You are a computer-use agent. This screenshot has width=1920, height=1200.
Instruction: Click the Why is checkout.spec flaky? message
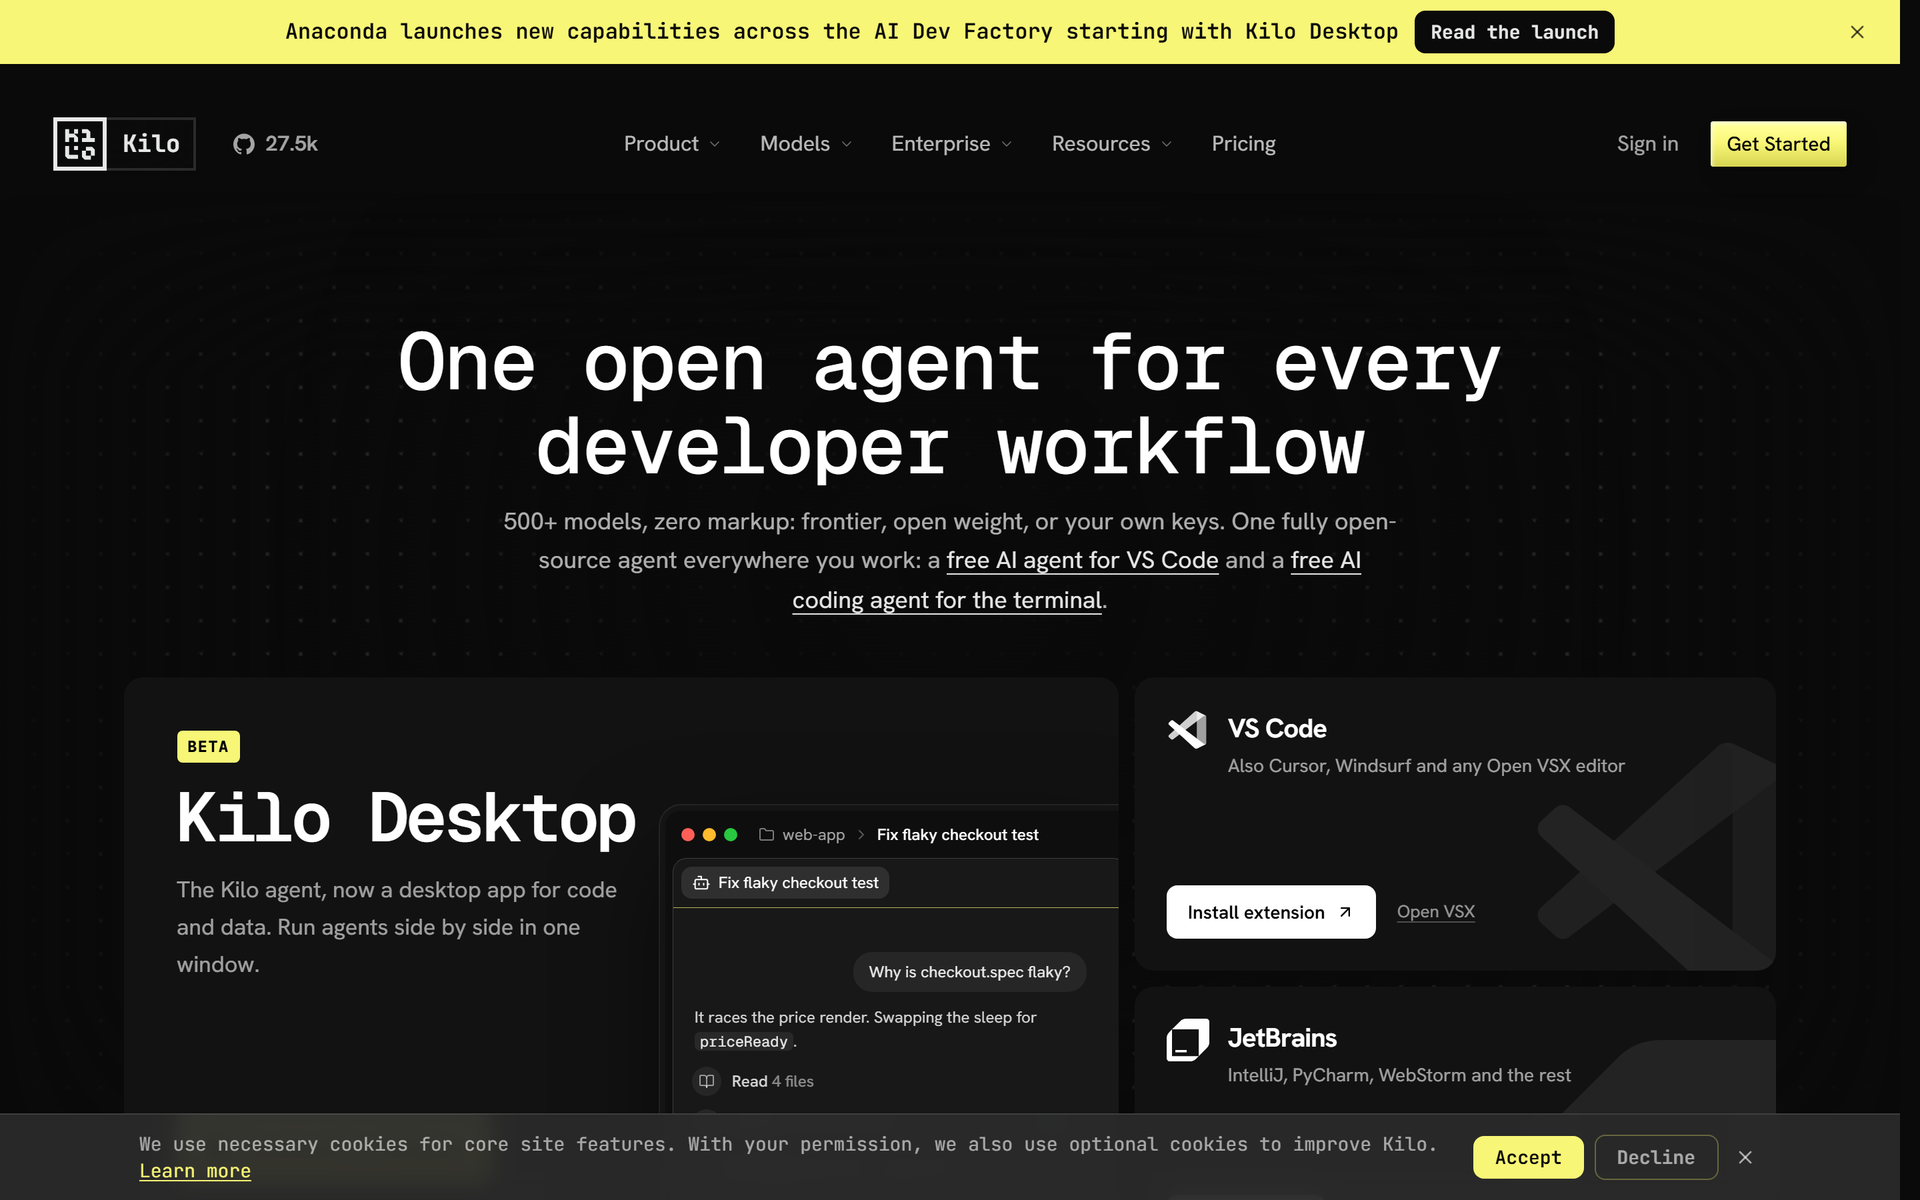[x=969, y=972]
